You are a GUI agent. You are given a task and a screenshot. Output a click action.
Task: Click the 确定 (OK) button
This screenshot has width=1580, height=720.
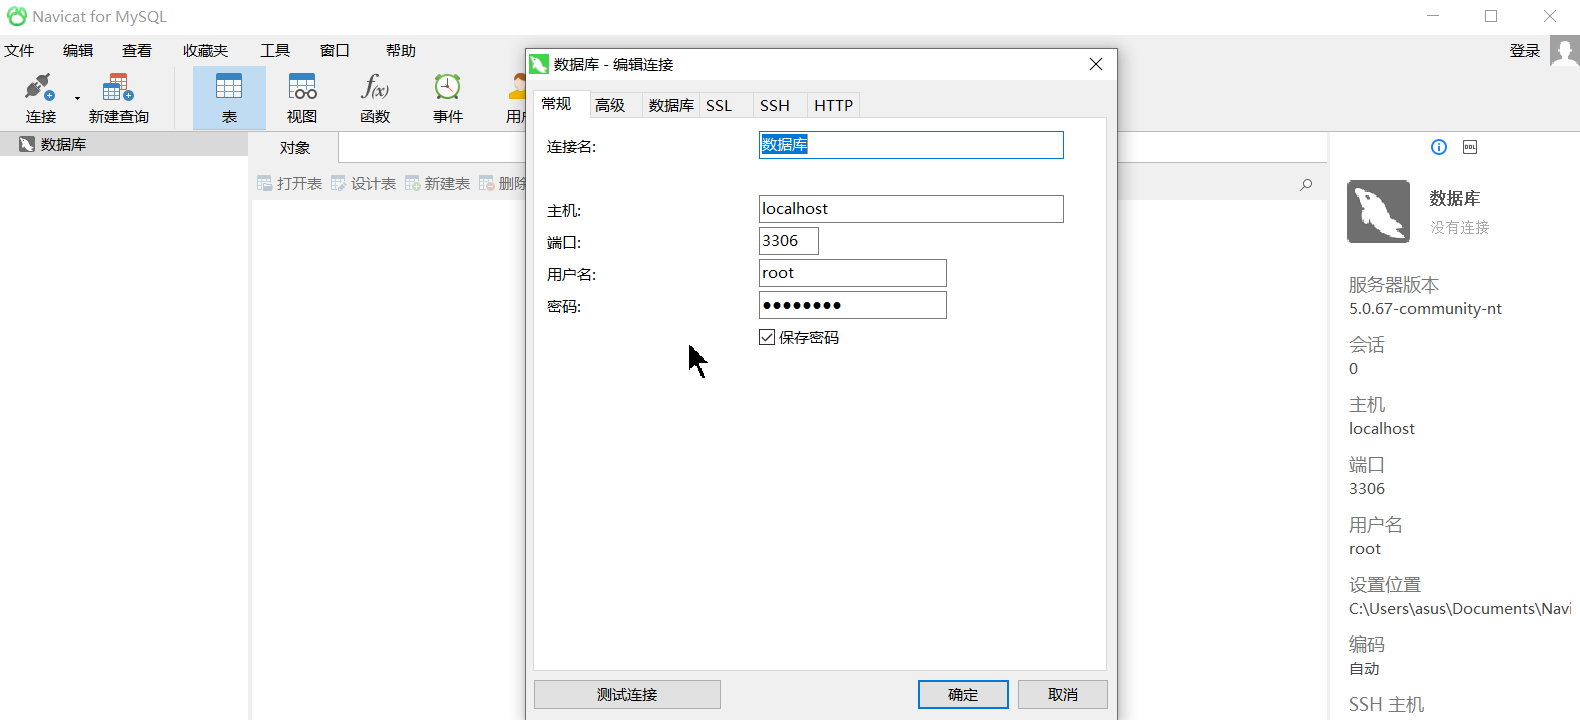963,694
